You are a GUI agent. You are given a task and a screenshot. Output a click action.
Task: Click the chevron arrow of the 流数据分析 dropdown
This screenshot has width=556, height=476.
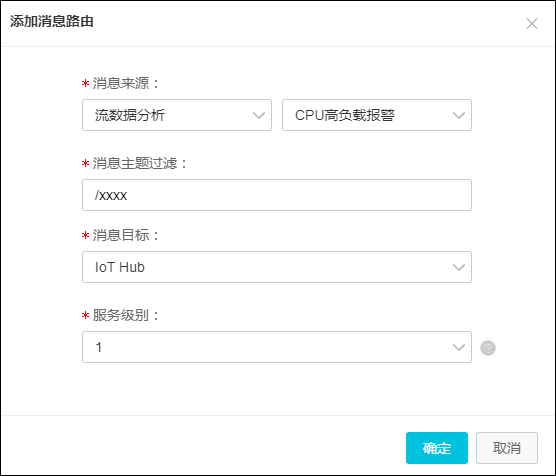(258, 115)
